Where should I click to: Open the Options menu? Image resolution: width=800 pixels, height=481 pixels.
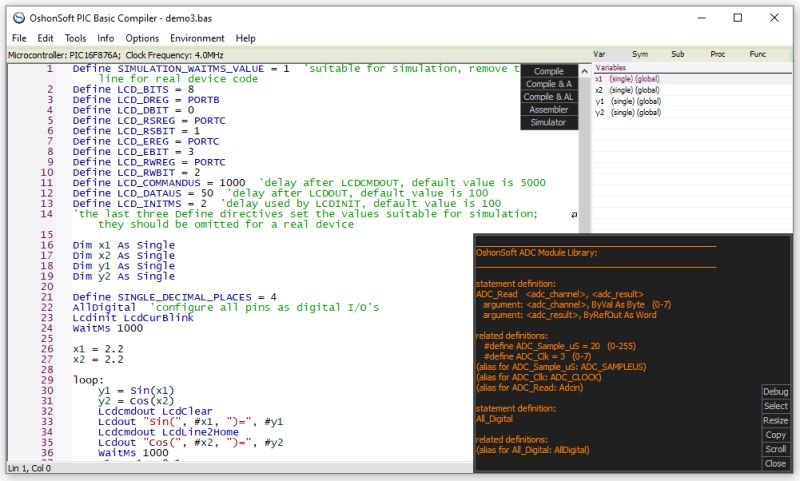coord(142,38)
